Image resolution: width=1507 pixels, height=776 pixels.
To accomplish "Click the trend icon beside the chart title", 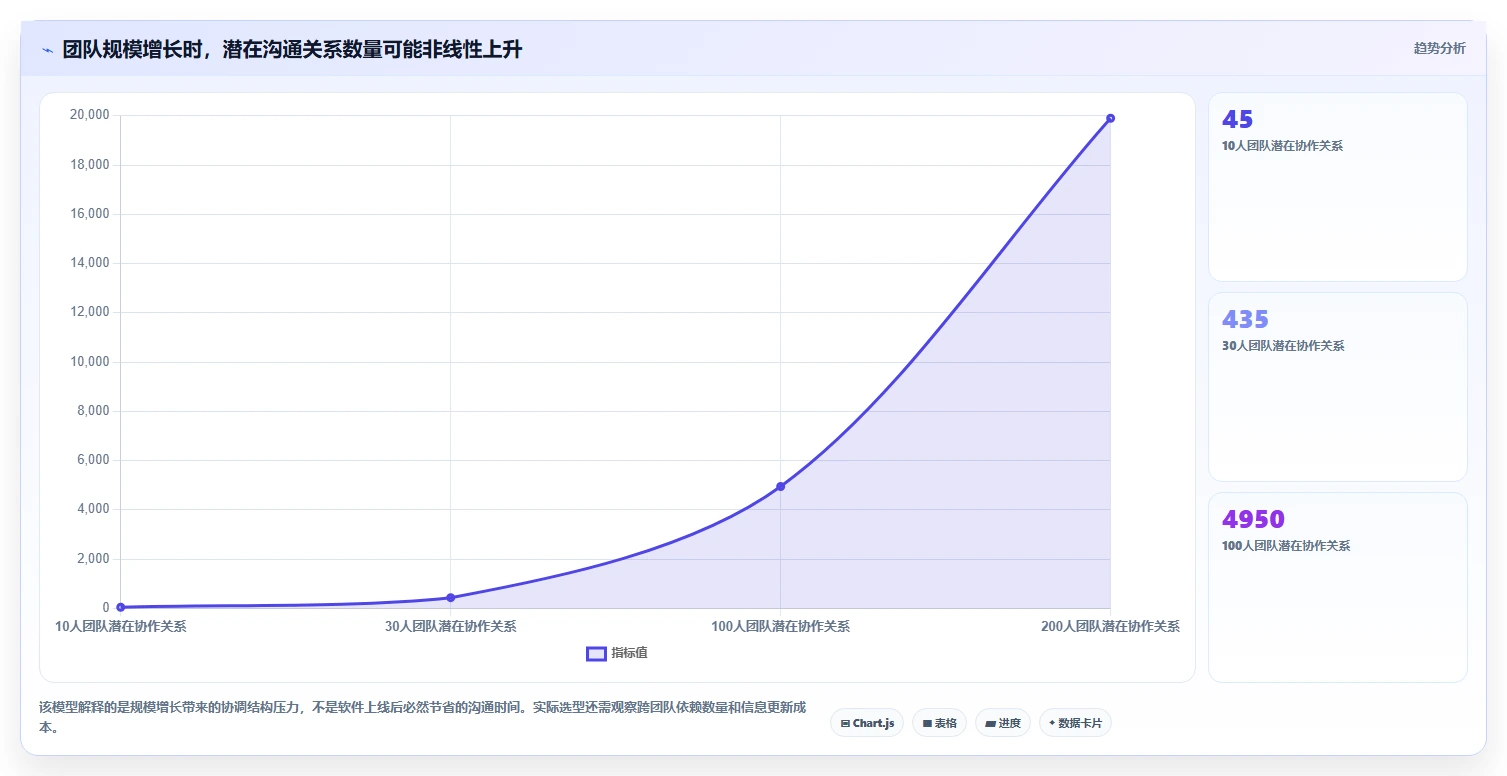I will point(47,50).
